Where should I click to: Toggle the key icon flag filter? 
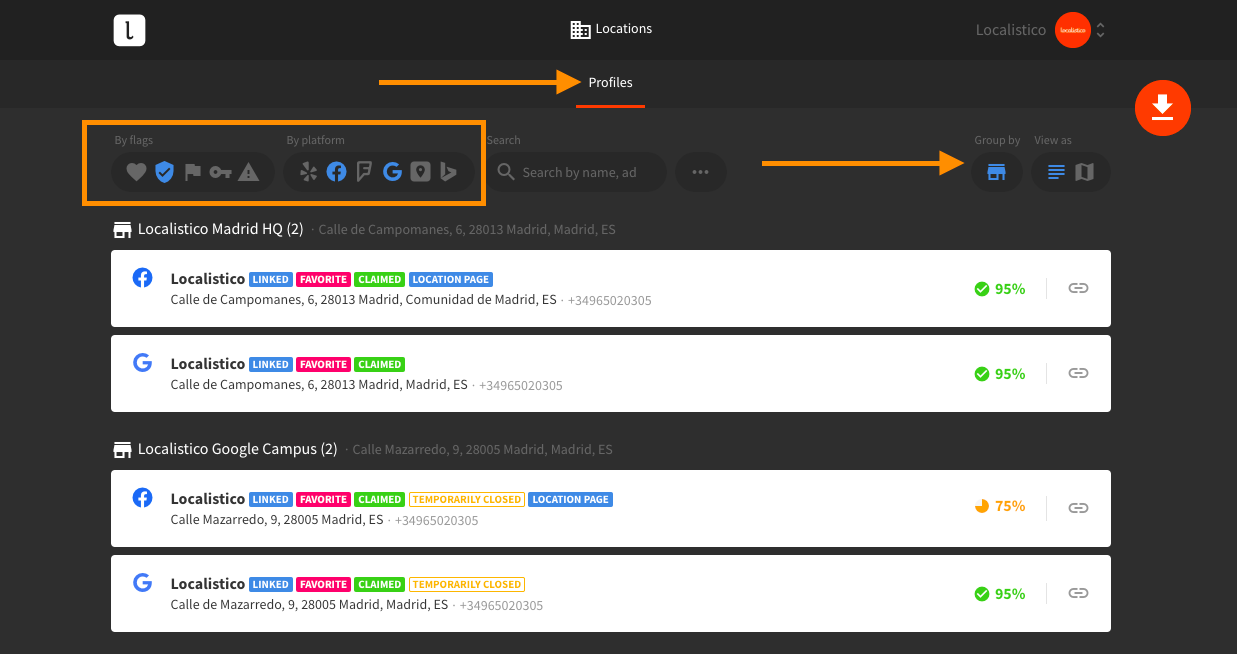[221, 172]
